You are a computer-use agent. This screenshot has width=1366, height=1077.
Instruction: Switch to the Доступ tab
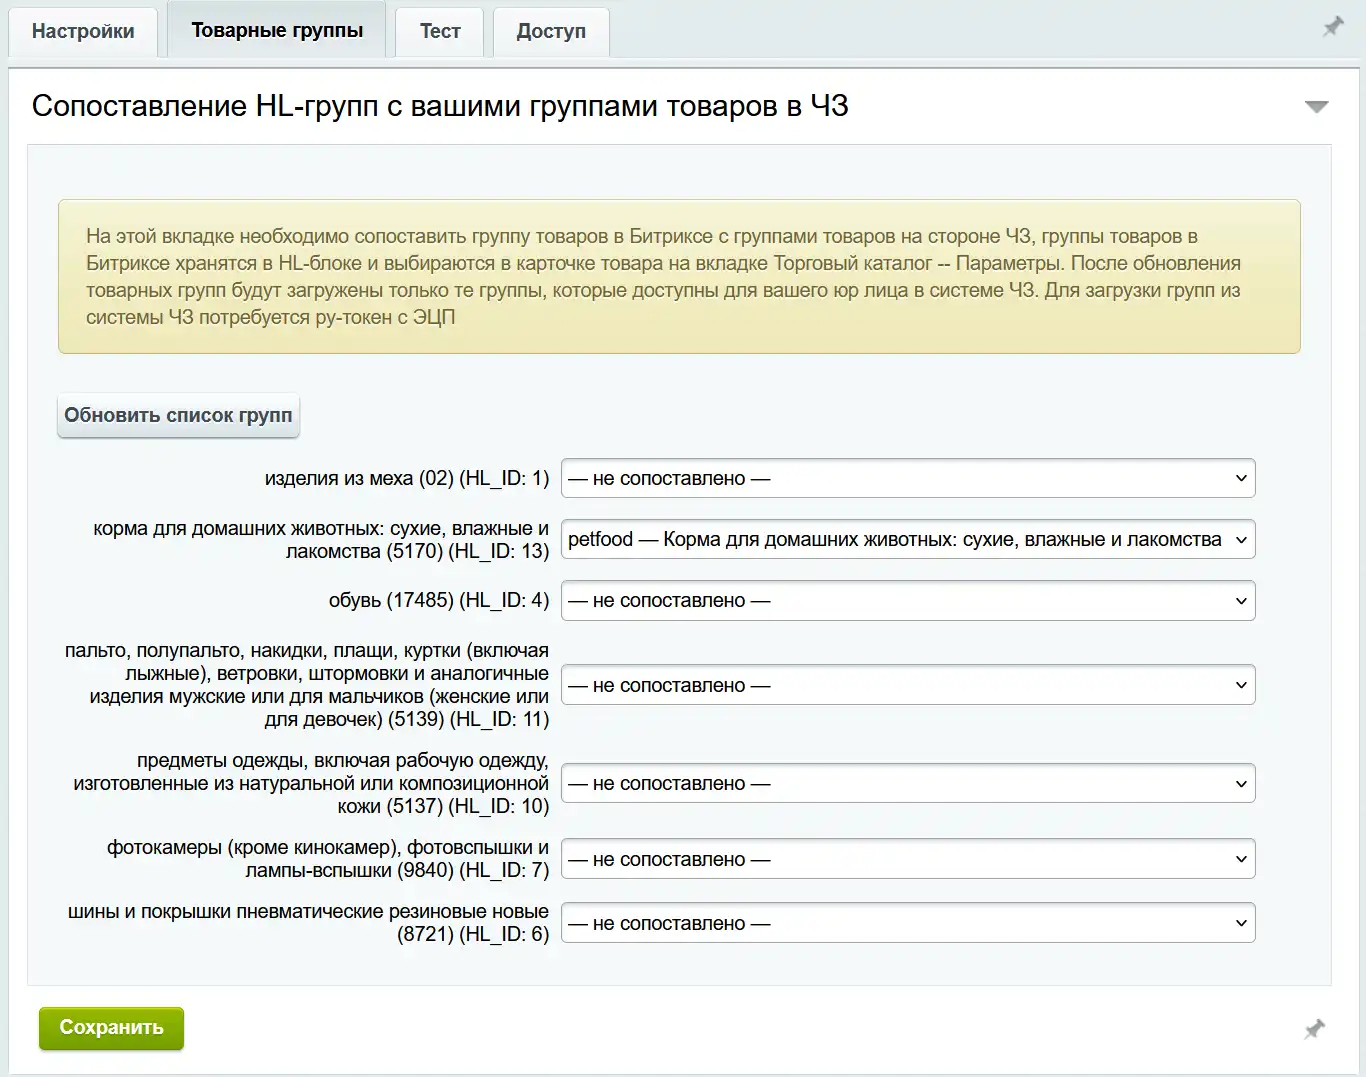tap(550, 31)
